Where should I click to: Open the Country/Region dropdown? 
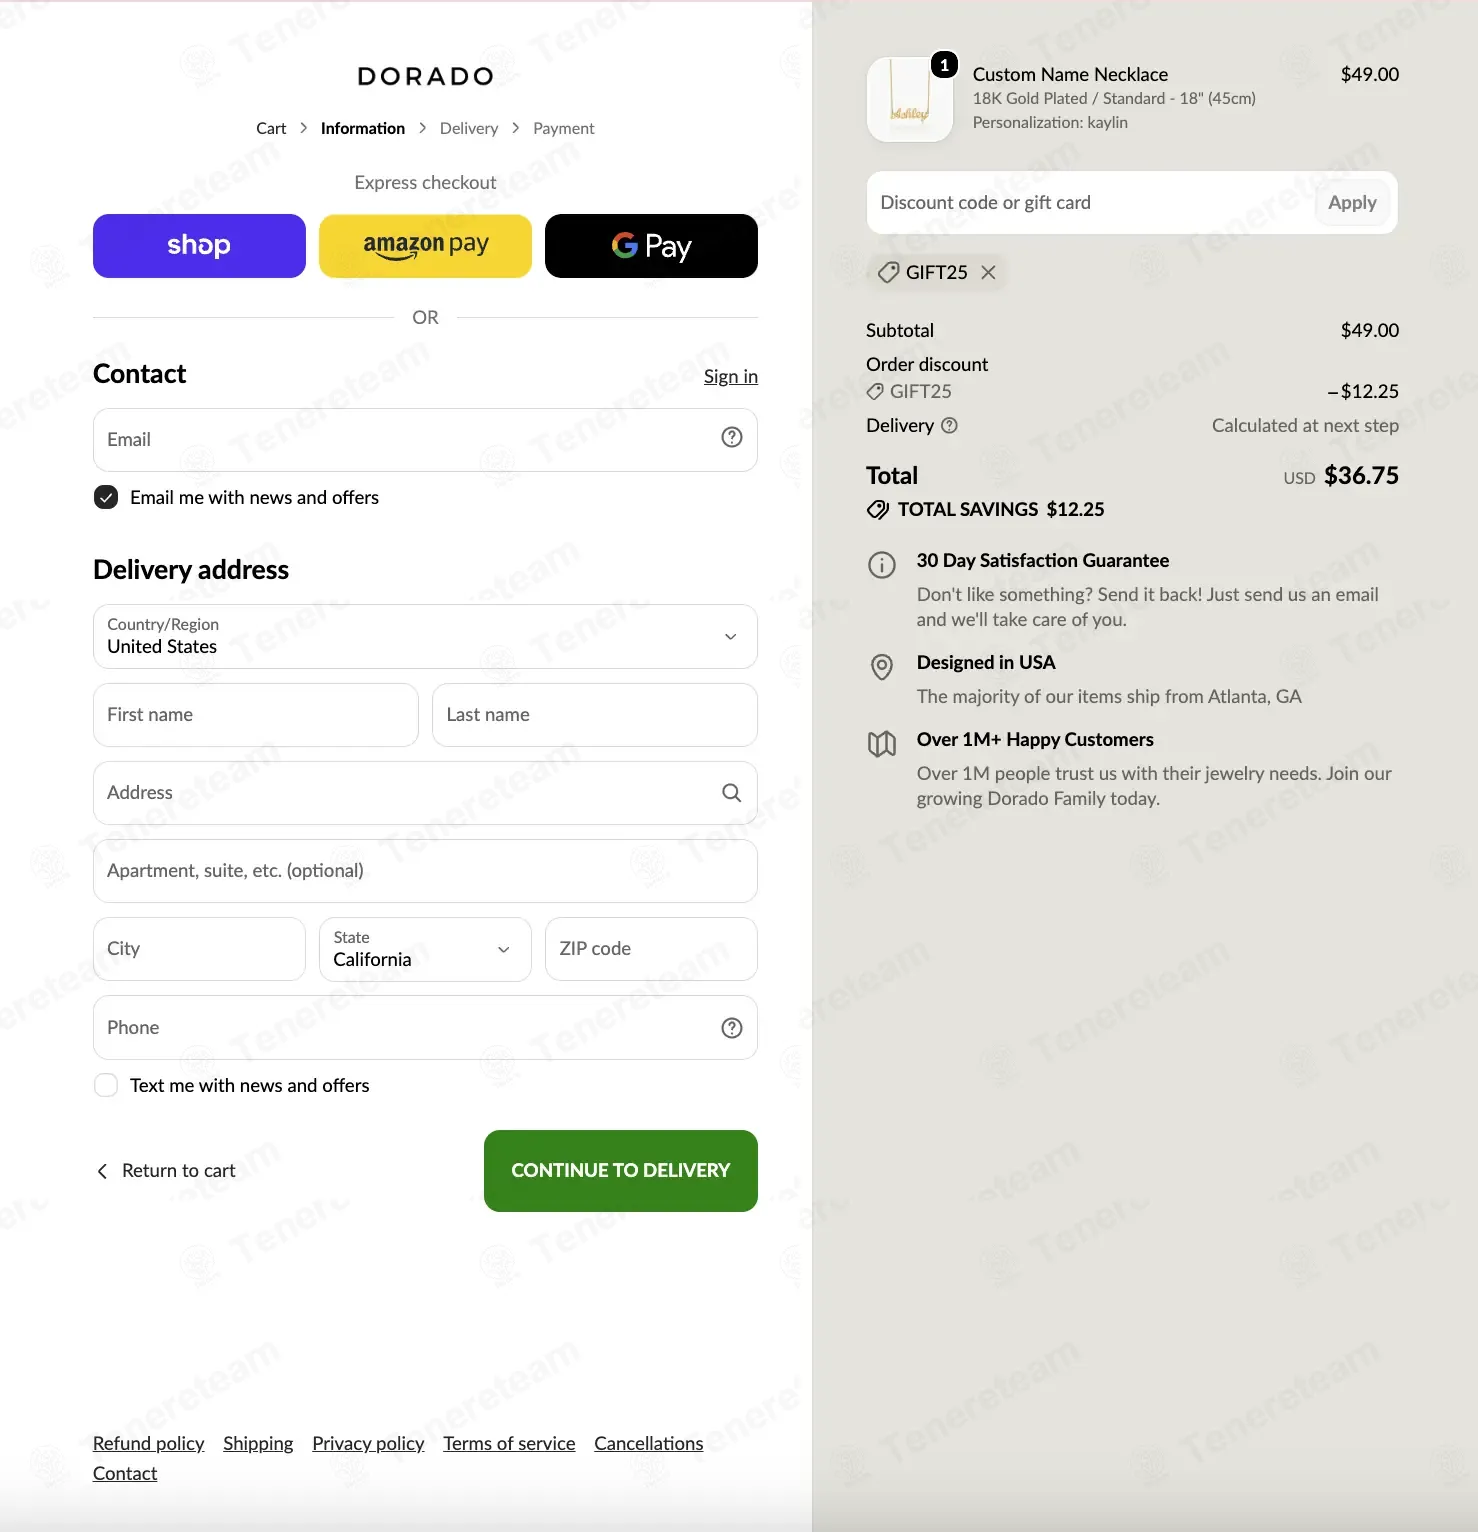coord(425,636)
